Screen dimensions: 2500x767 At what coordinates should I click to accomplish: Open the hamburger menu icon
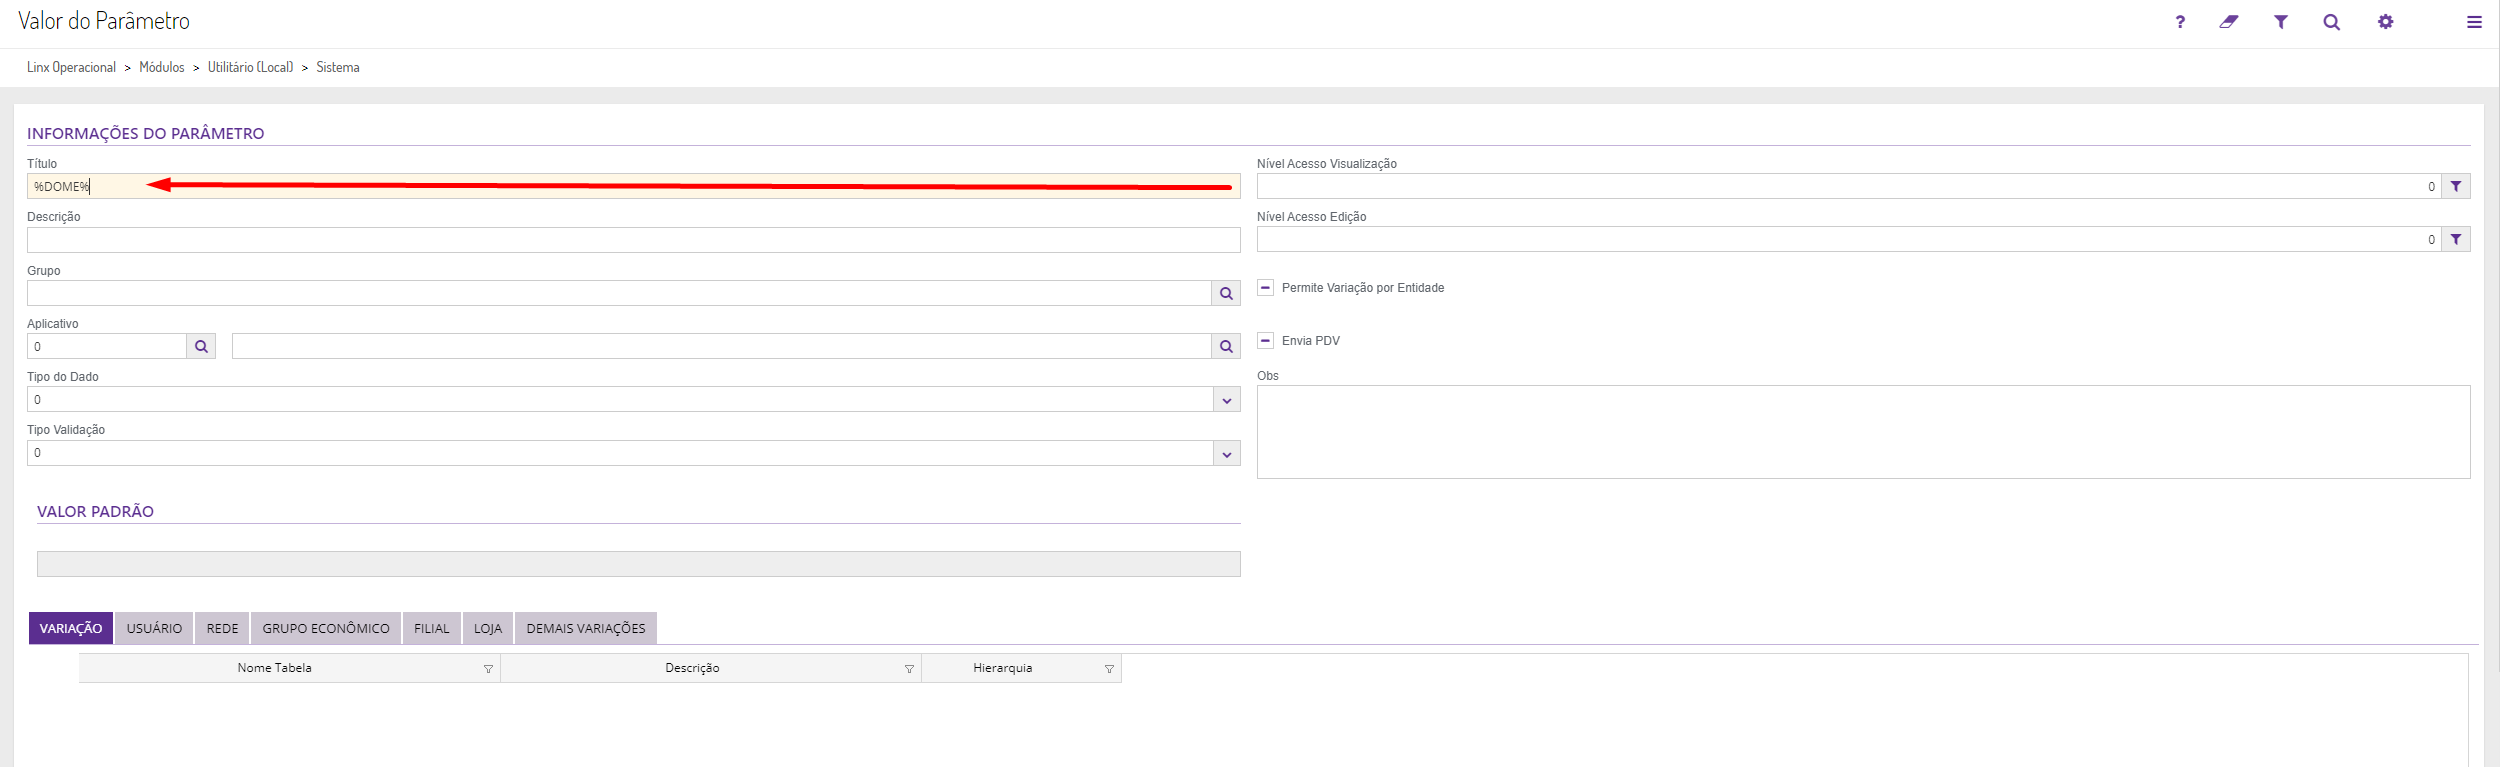[2474, 22]
